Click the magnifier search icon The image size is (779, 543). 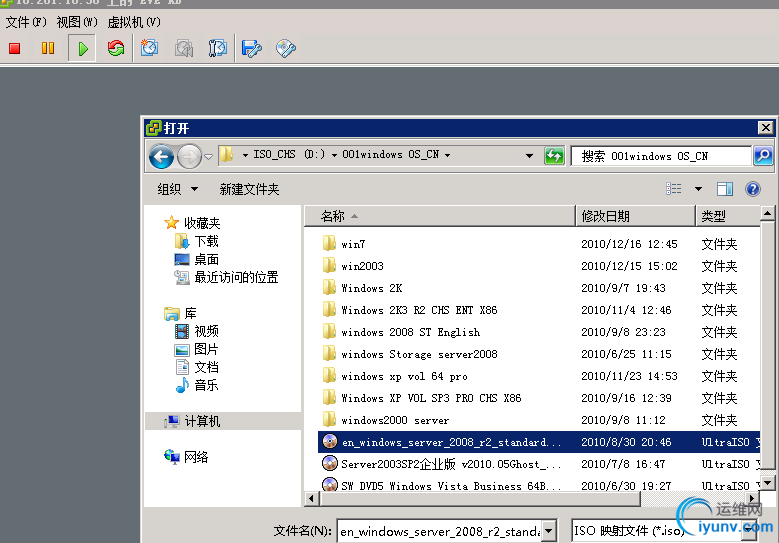tap(763, 156)
